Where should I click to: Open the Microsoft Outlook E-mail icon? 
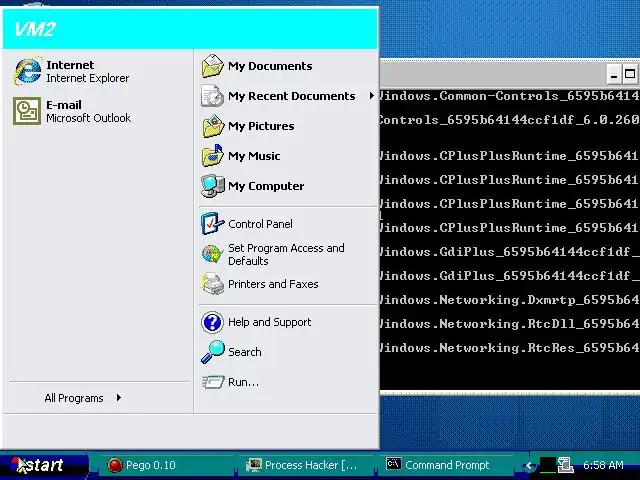coord(27,111)
